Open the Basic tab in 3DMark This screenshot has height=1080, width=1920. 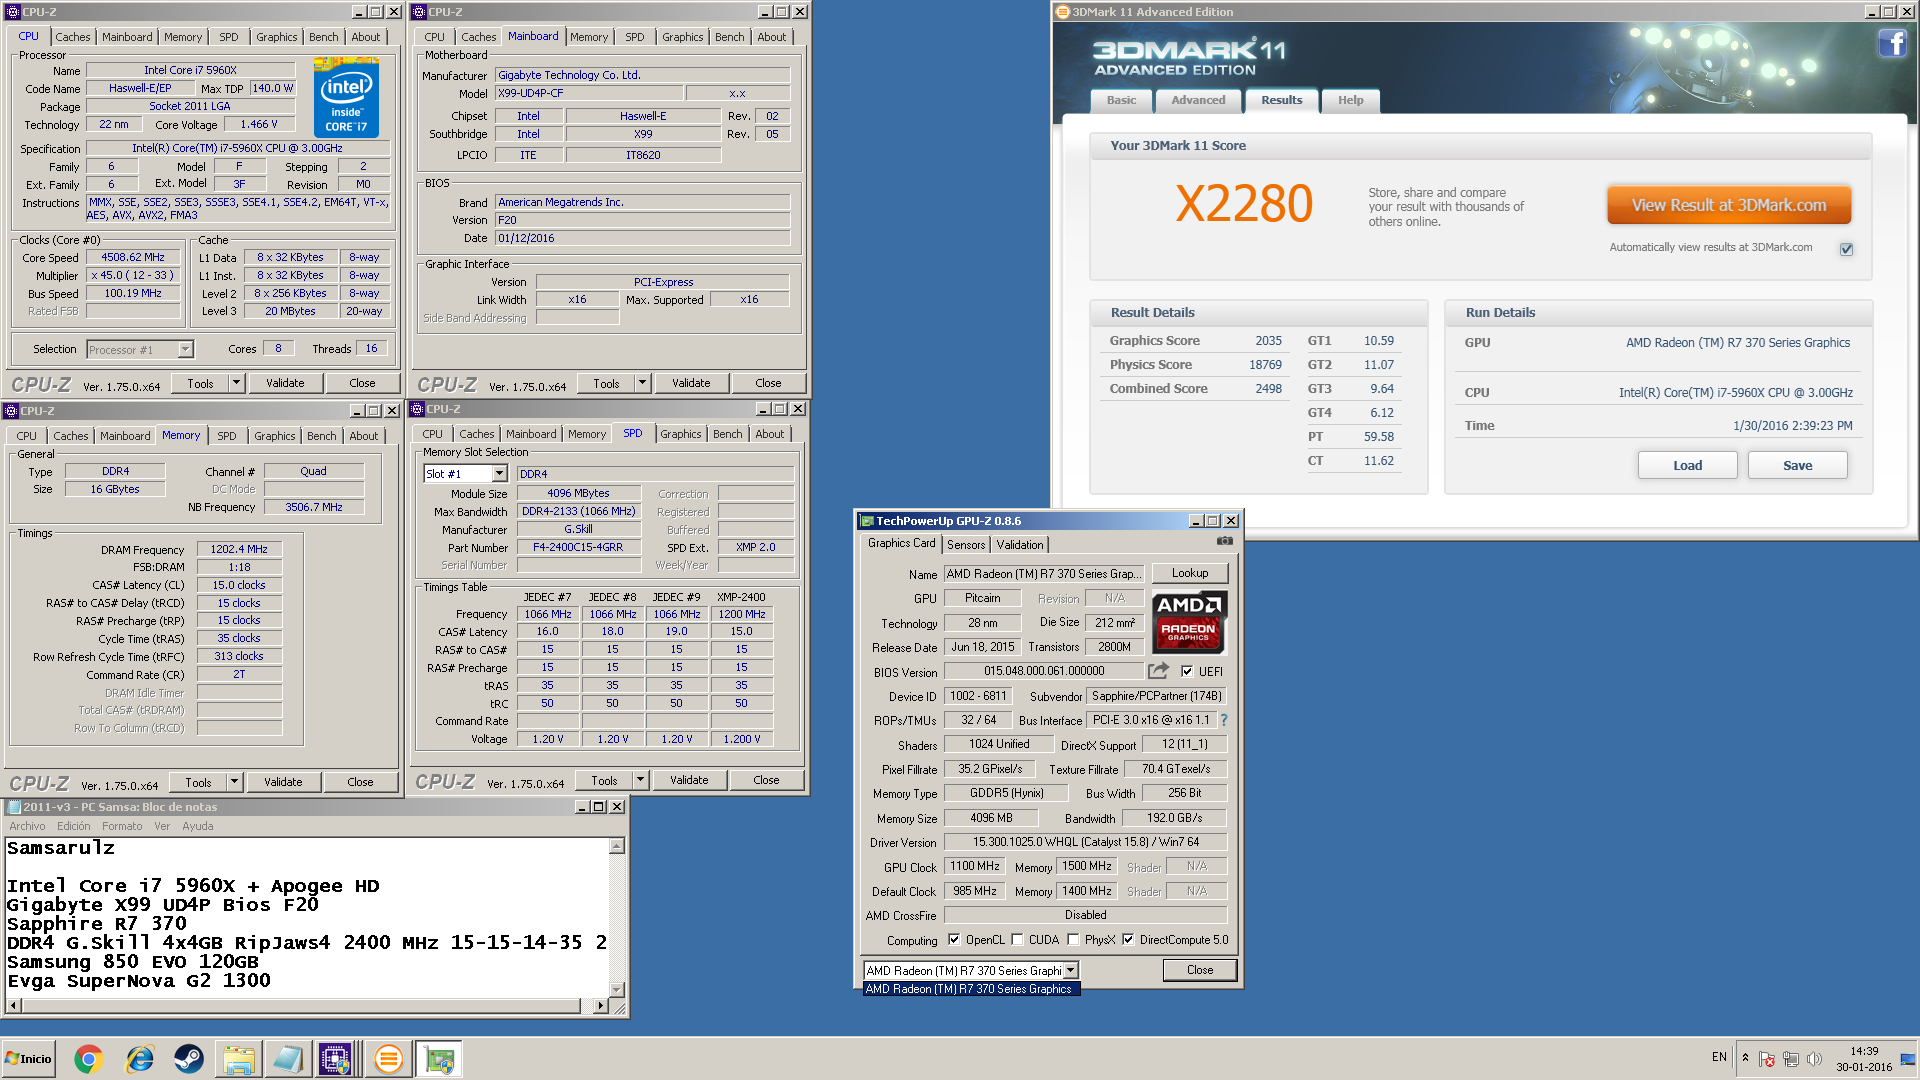click(x=1120, y=100)
